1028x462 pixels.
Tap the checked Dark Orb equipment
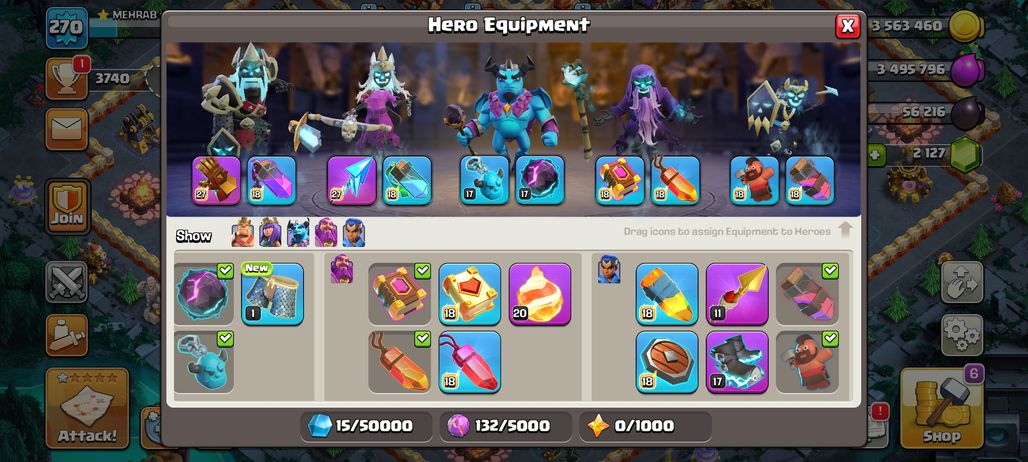[x=203, y=294]
